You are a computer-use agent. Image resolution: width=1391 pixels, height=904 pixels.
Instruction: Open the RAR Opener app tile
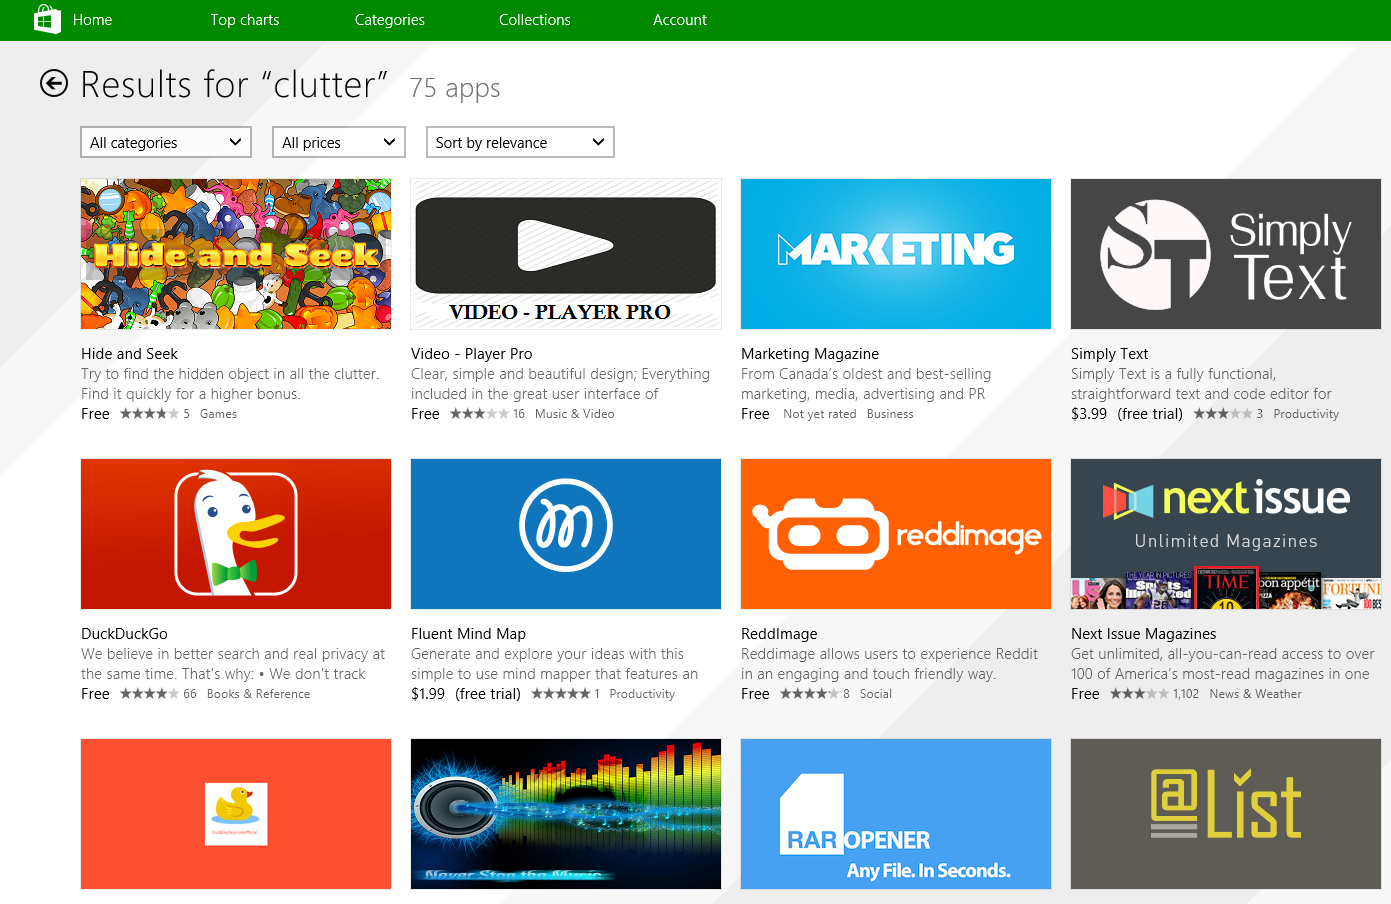[895, 813]
